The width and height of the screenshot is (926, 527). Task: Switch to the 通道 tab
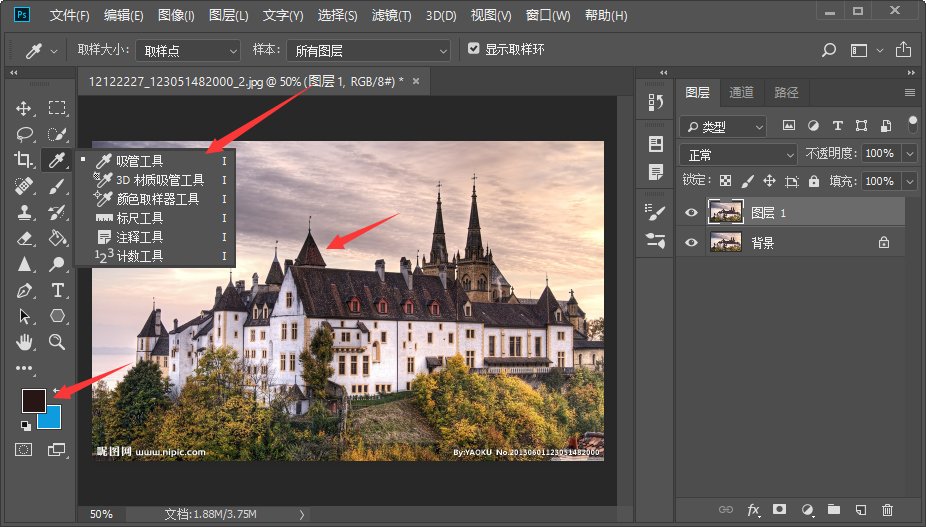point(741,92)
